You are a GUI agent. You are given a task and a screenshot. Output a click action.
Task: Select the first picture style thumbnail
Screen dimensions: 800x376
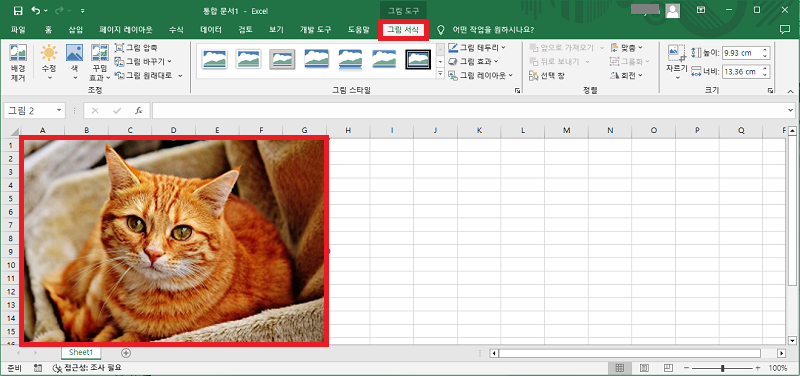(x=215, y=59)
